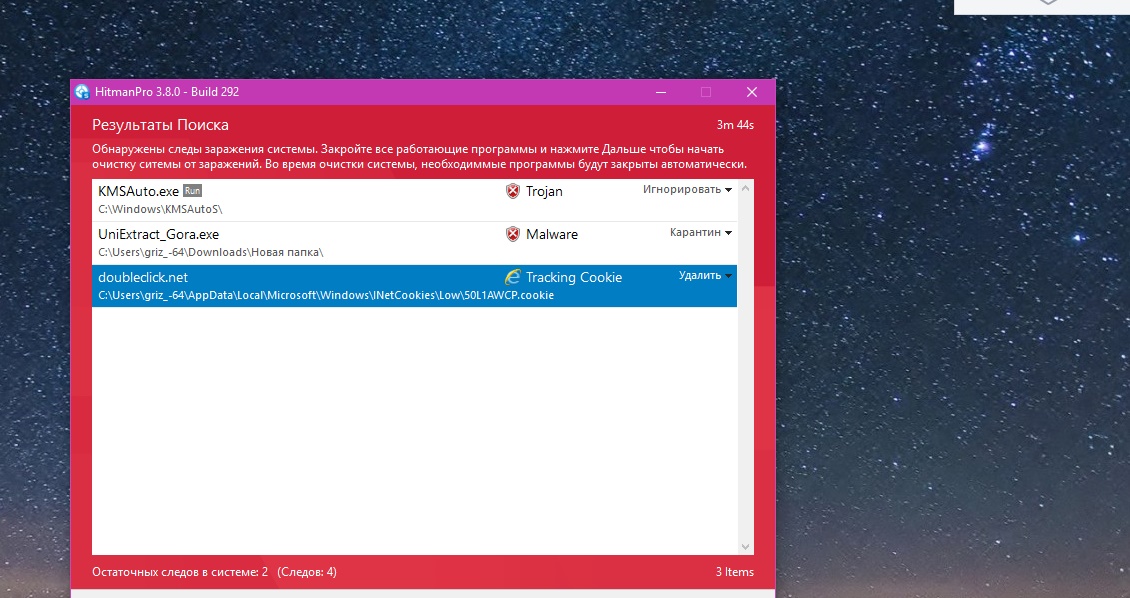This screenshot has width=1130, height=598.
Task: Click the 50L1AWCP.cookie file path
Action: pyautogui.click(x=326, y=295)
